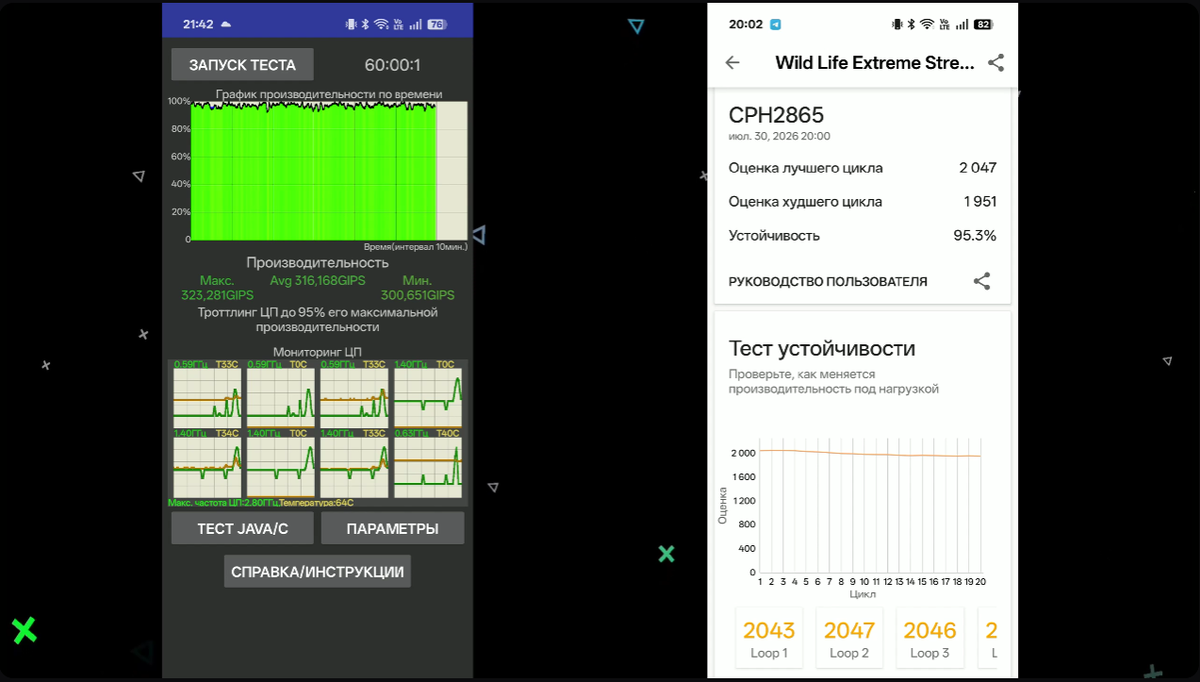Tap the cloud notification icon beside 21:42
Screen dimensions: 1200x682
[x=226, y=23]
